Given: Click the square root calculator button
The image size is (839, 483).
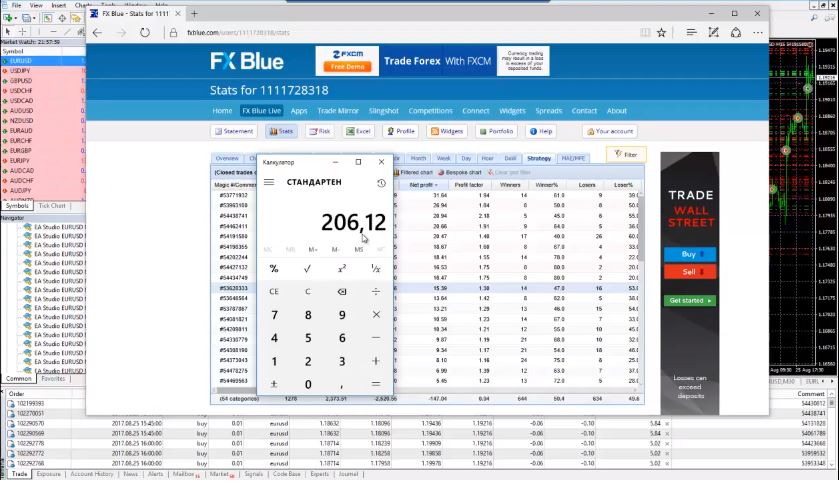Looking at the screenshot, I should click(307, 269).
